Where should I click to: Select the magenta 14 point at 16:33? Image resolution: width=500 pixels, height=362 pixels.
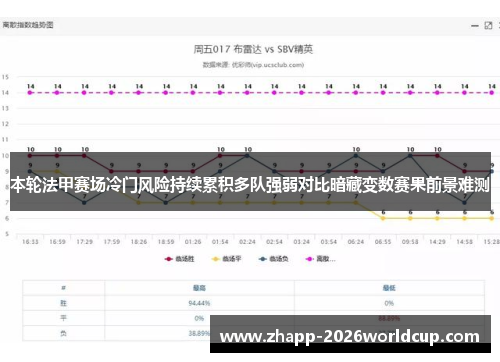(x=30, y=93)
